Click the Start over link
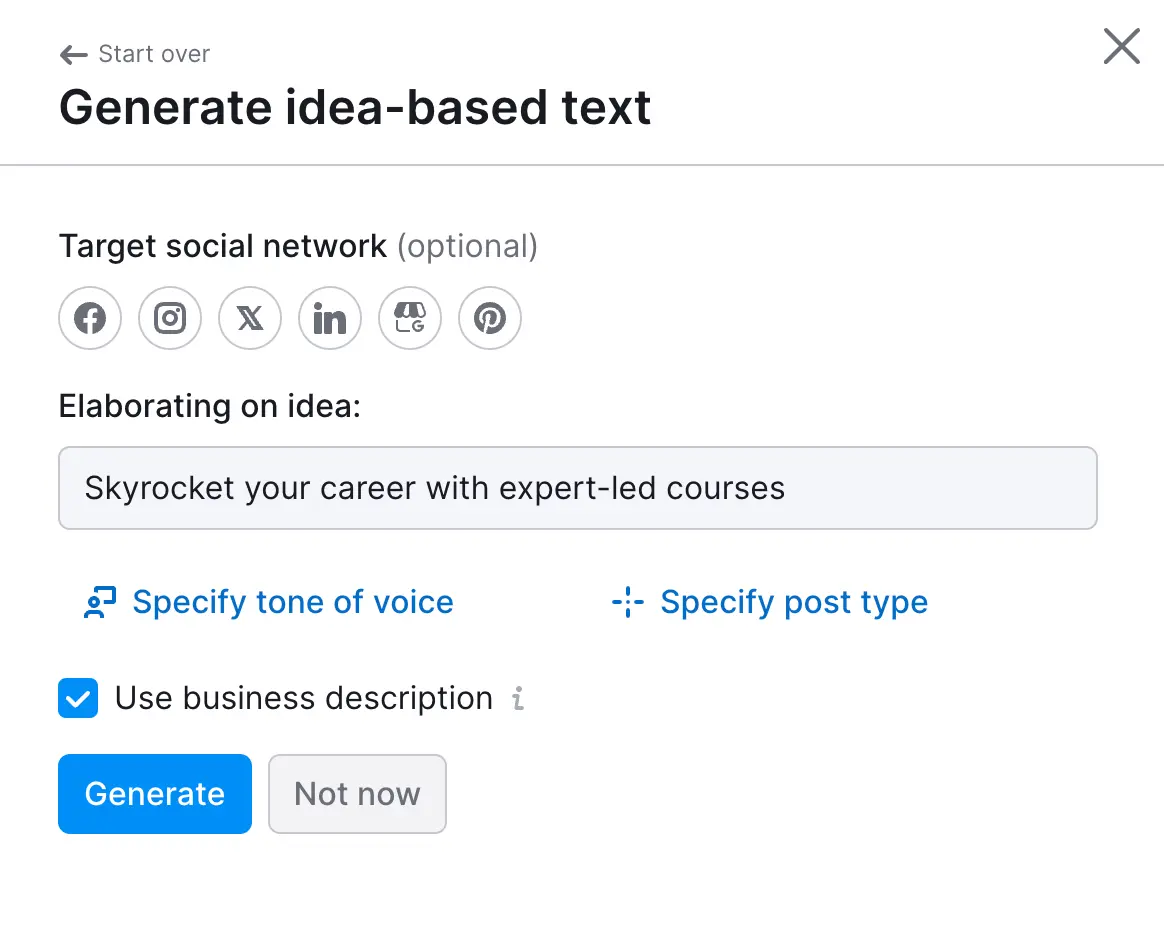This screenshot has height=942, width=1164. pos(154,54)
